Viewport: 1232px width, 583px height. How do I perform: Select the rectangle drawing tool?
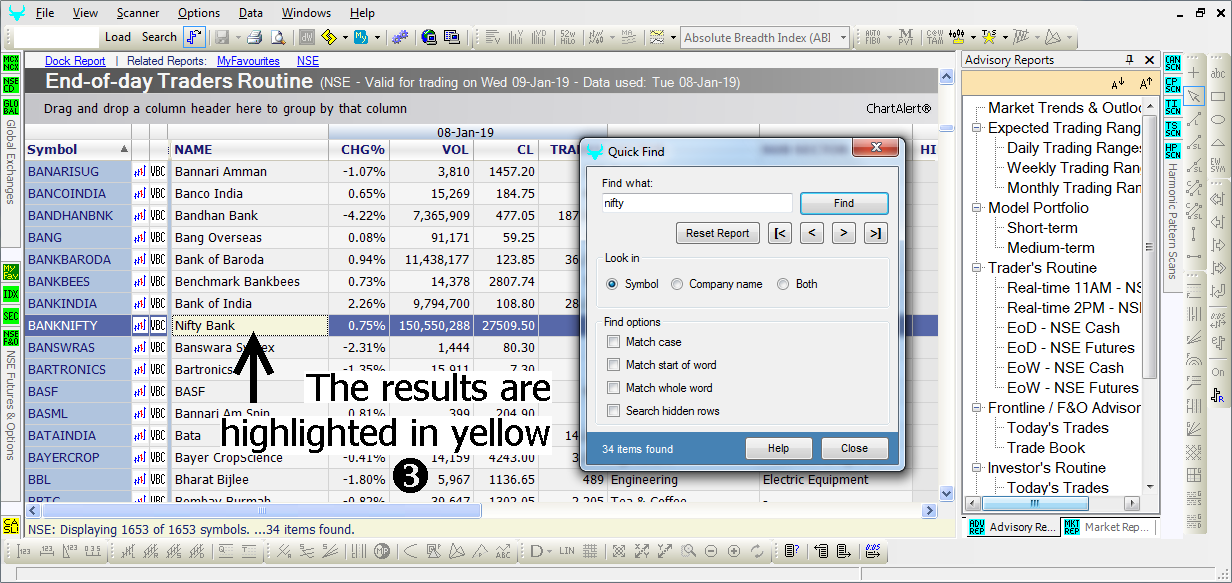1218,97
